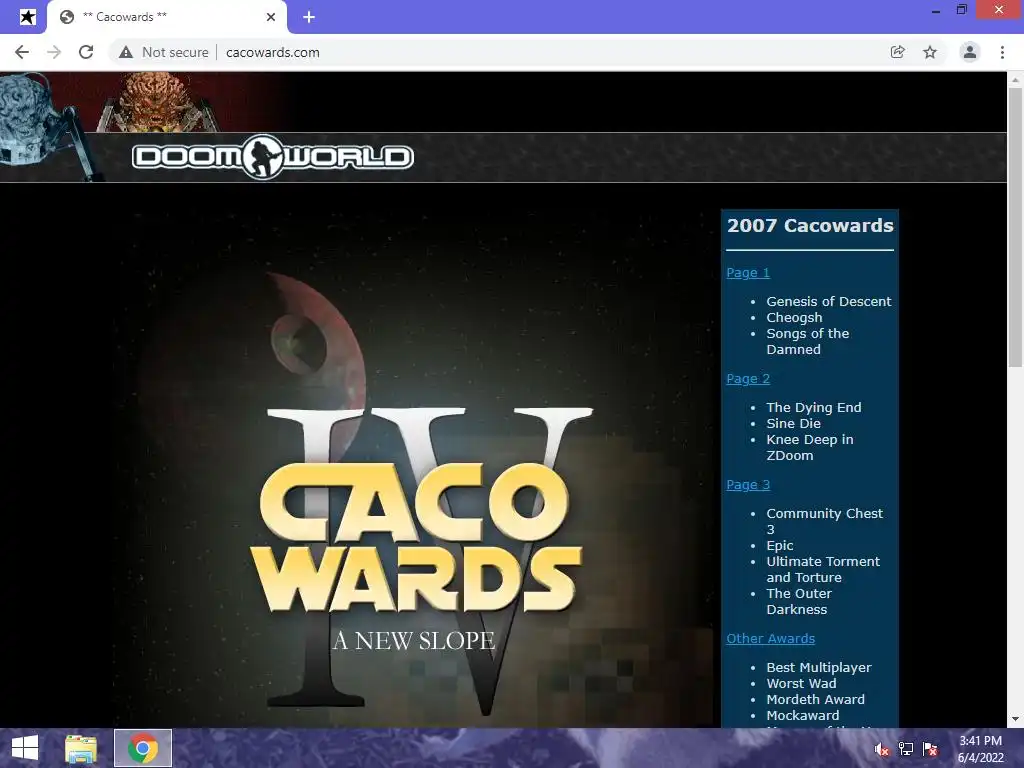Image resolution: width=1024 pixels, height=768 pixels.
Task: Restore down the Chrome window
Action: (x=961, y=10)
